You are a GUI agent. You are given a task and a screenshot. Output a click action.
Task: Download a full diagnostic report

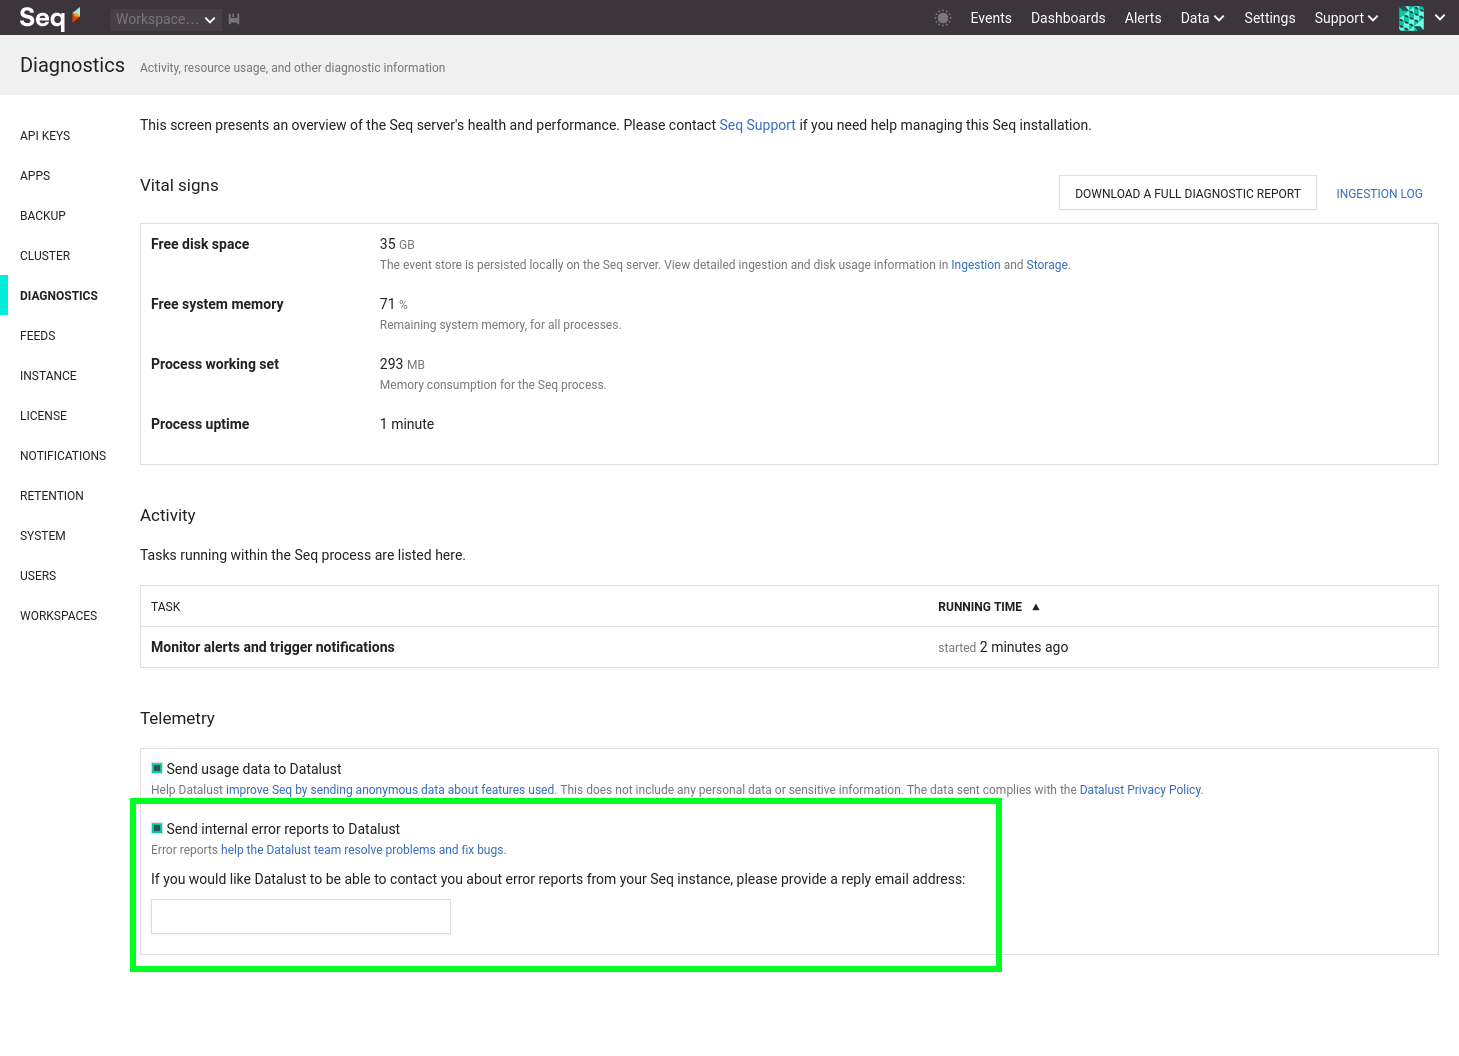[x=1188, y=193]
